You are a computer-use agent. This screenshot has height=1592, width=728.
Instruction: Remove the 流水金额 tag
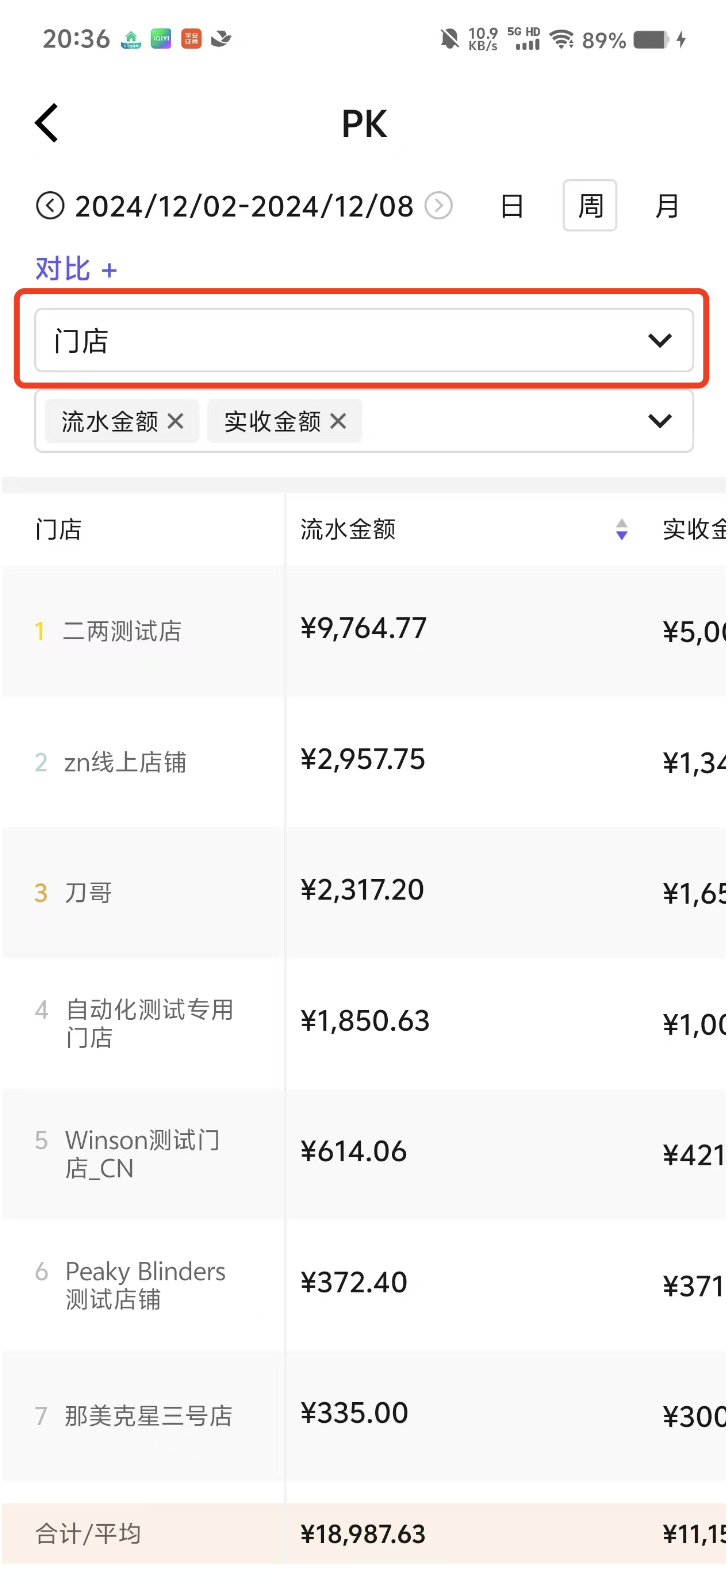pyautogui.click(x=176, y=422)
